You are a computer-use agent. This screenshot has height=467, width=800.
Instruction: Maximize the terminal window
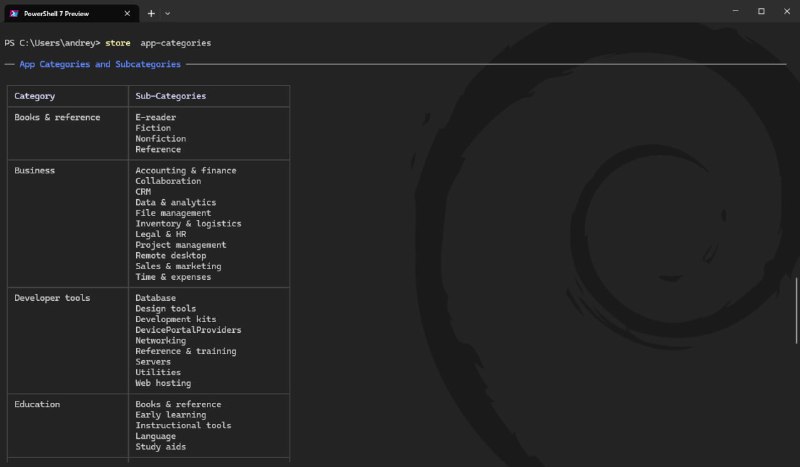(761, 11)
